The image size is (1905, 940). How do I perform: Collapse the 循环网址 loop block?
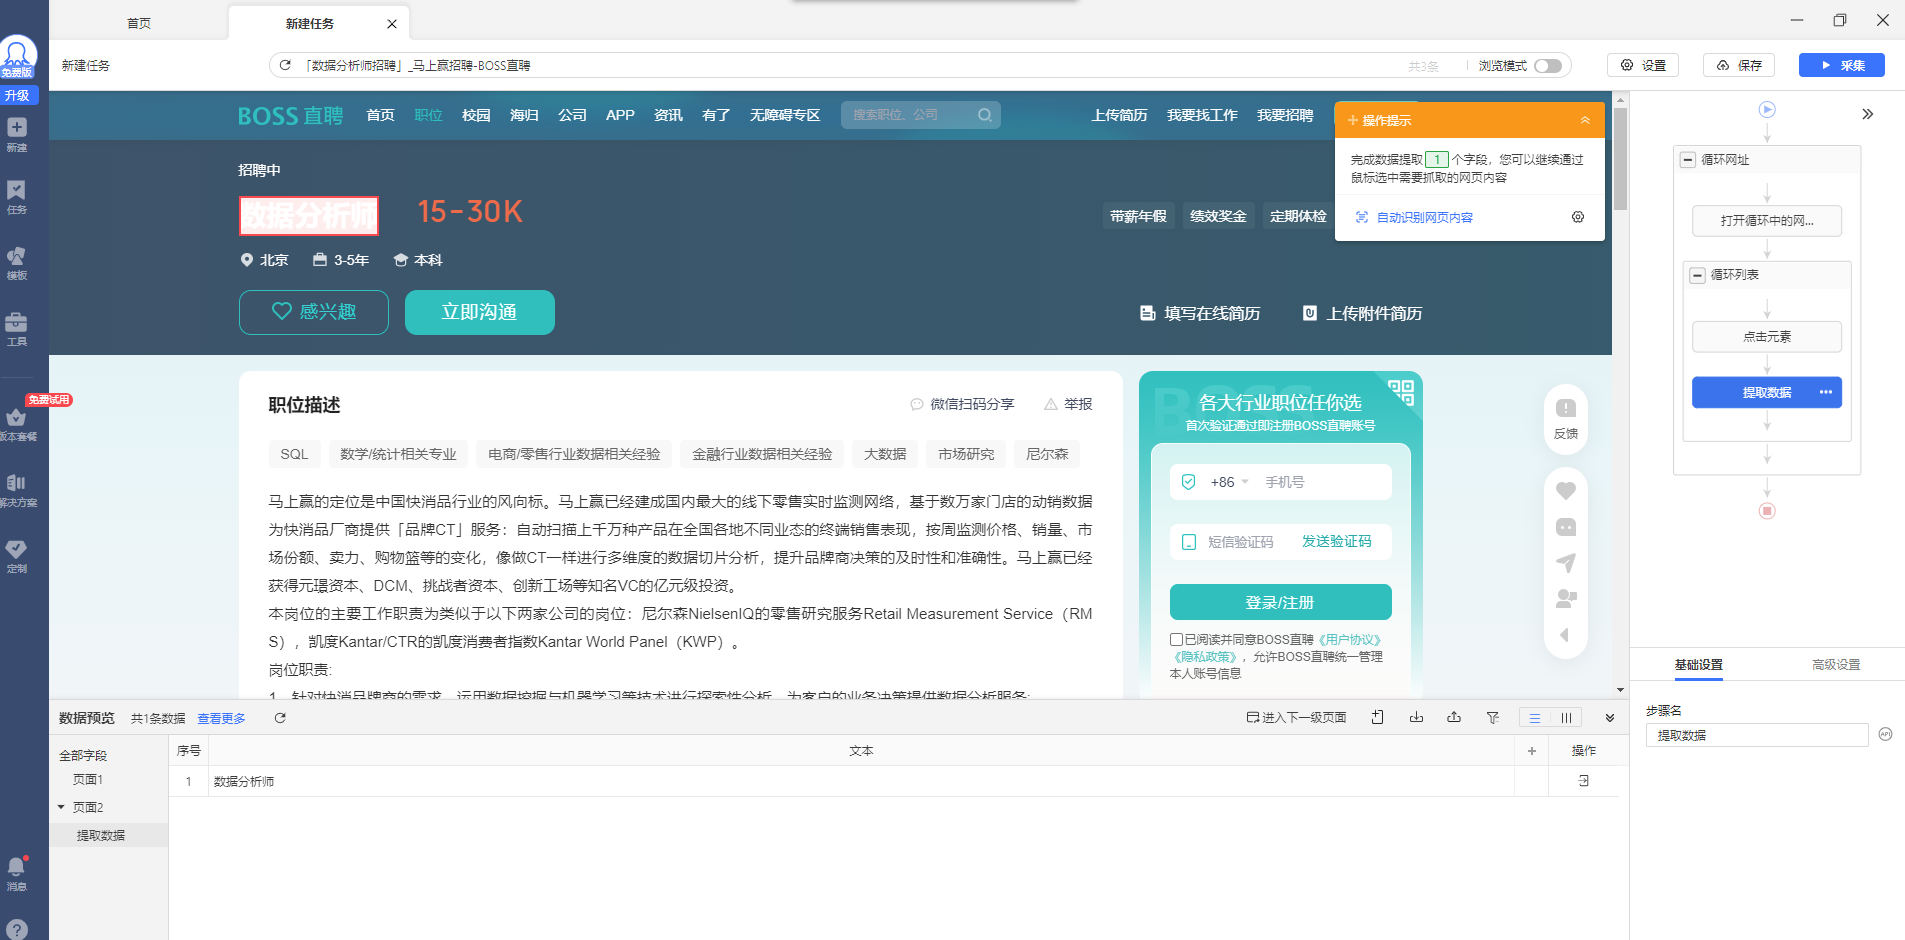tap(1688, 160)
